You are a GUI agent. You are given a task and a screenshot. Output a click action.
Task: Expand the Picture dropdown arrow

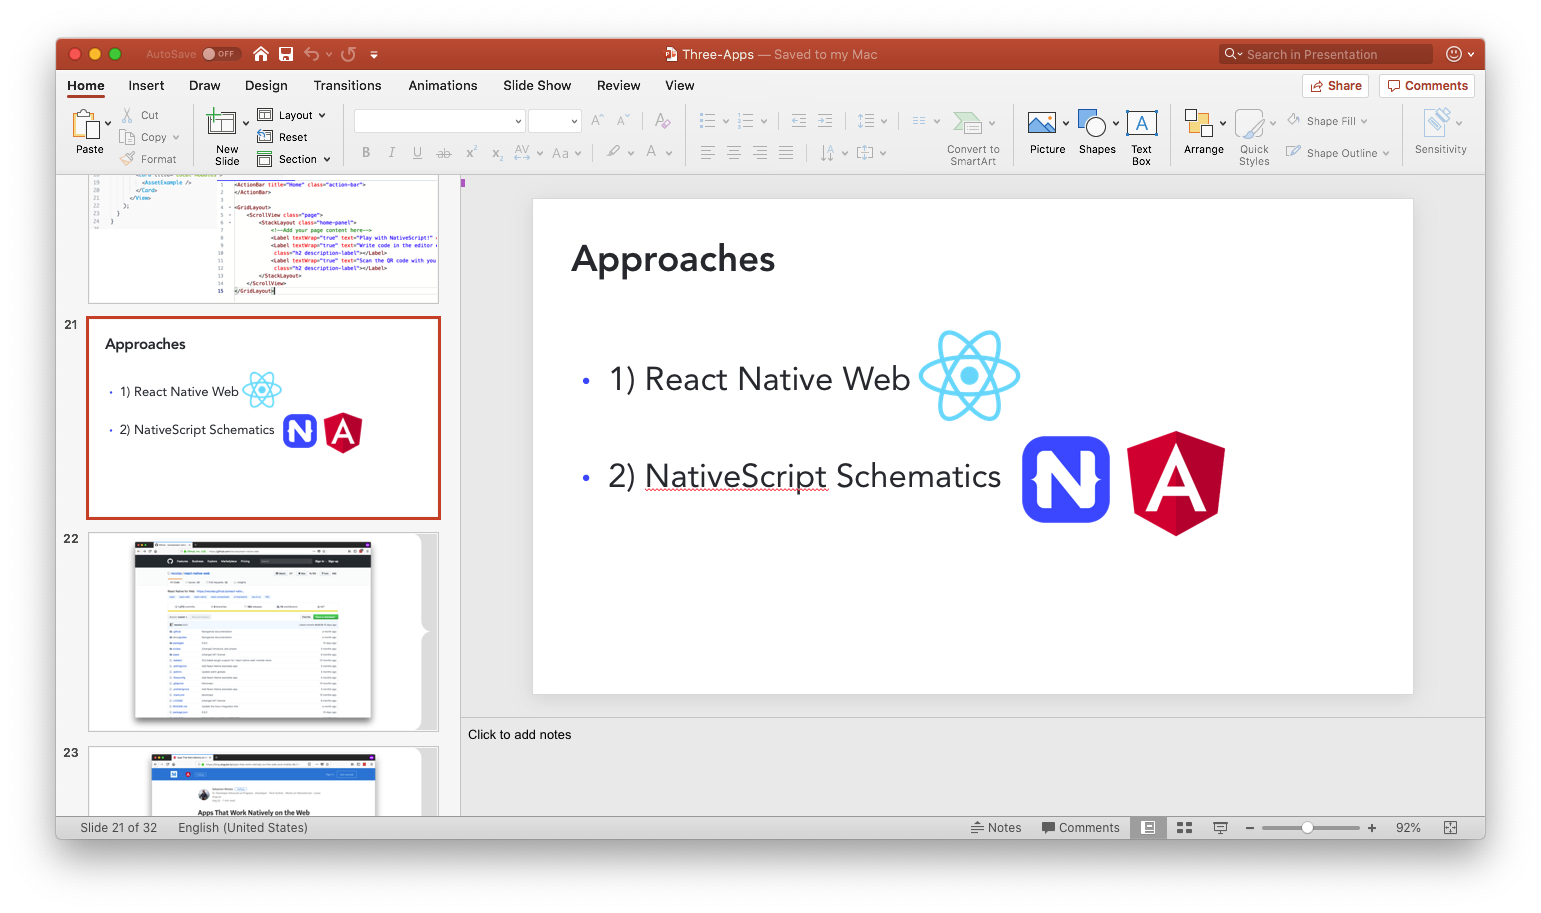[1066, 124]
